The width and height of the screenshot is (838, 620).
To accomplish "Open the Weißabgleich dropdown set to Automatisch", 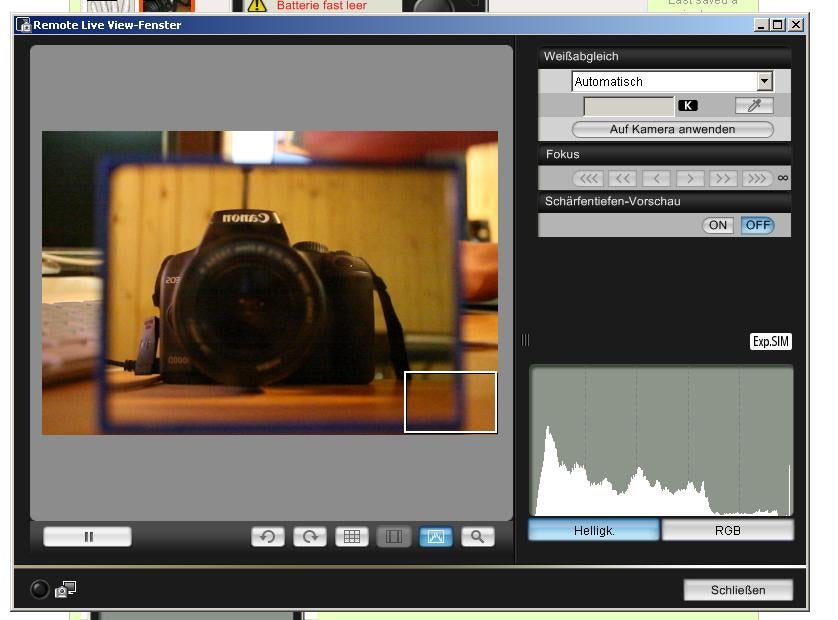I will [x=672, y=82].
